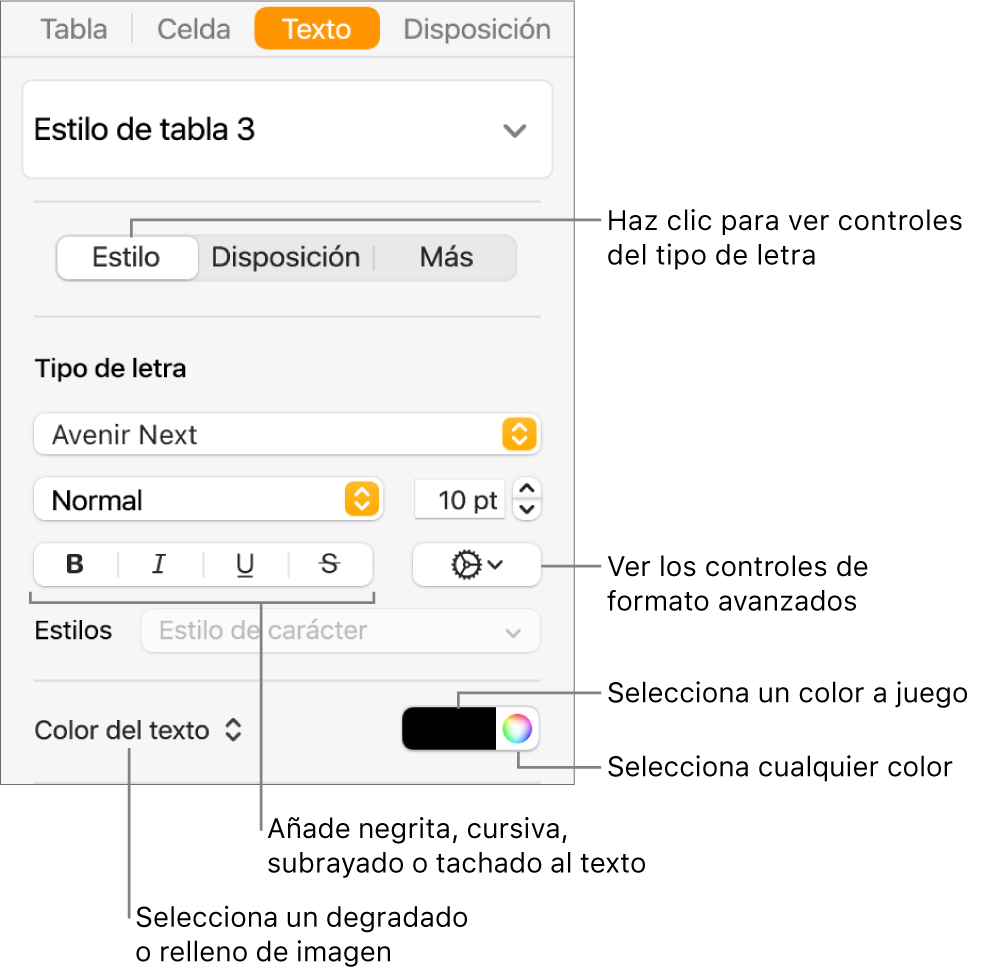Click the Más button in the Estilo row
Viewport: 987px width, 974px height.
(x=446, y=257)
